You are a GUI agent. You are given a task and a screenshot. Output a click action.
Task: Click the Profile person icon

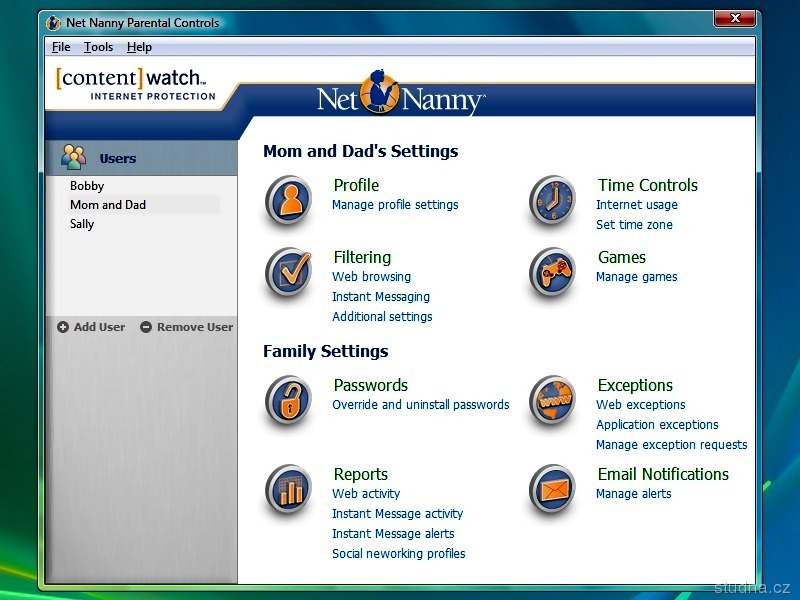pyautogui.click(x=288, y=200)
